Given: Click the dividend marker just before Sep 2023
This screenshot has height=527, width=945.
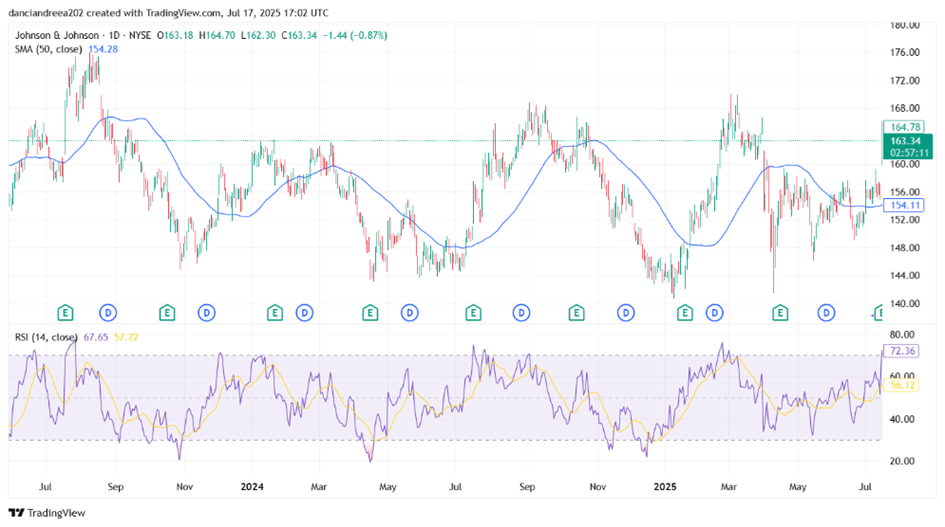Looking at the screenshot, I should 106,313.
